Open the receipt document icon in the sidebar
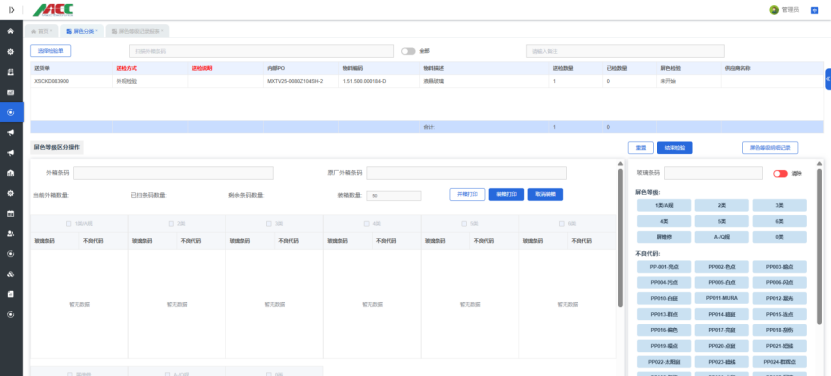The width and height of the screenshot is (831, 376). (11, 72)
